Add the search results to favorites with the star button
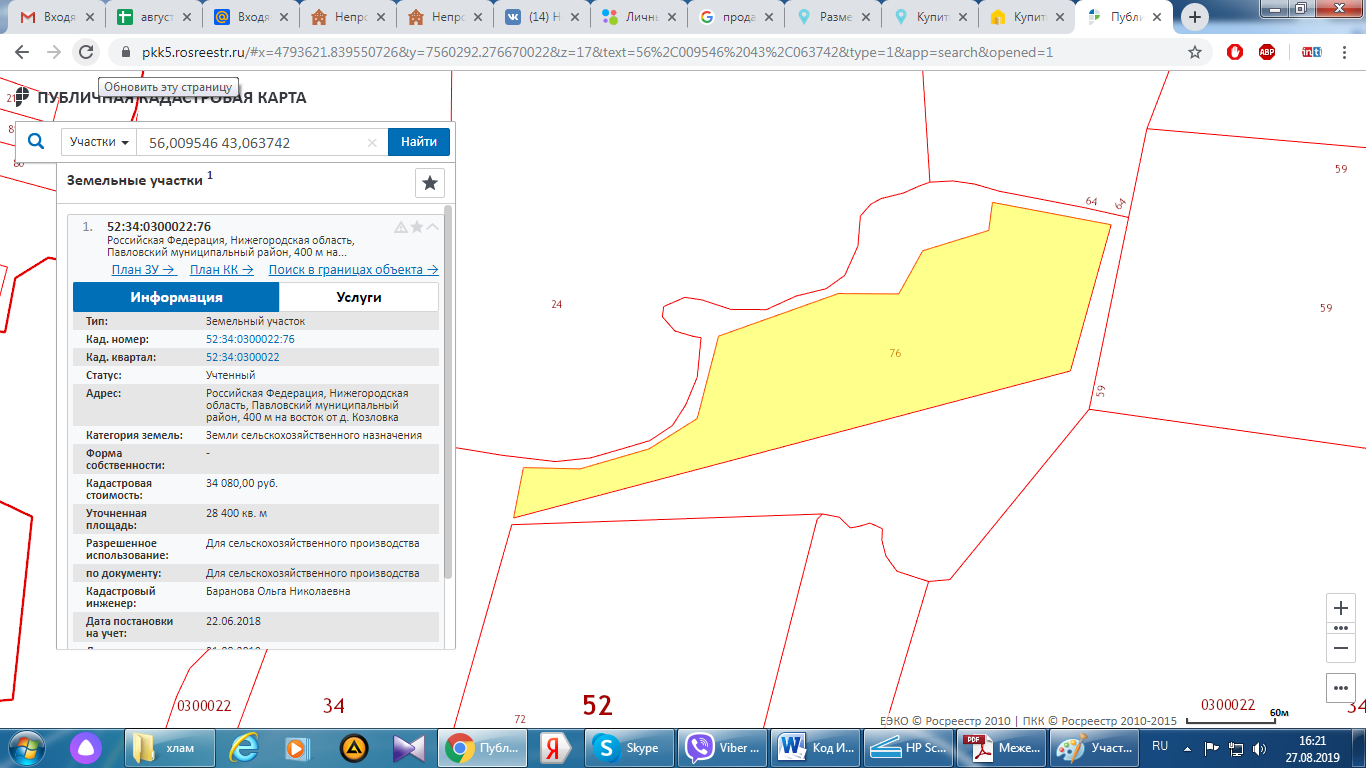 430,183
